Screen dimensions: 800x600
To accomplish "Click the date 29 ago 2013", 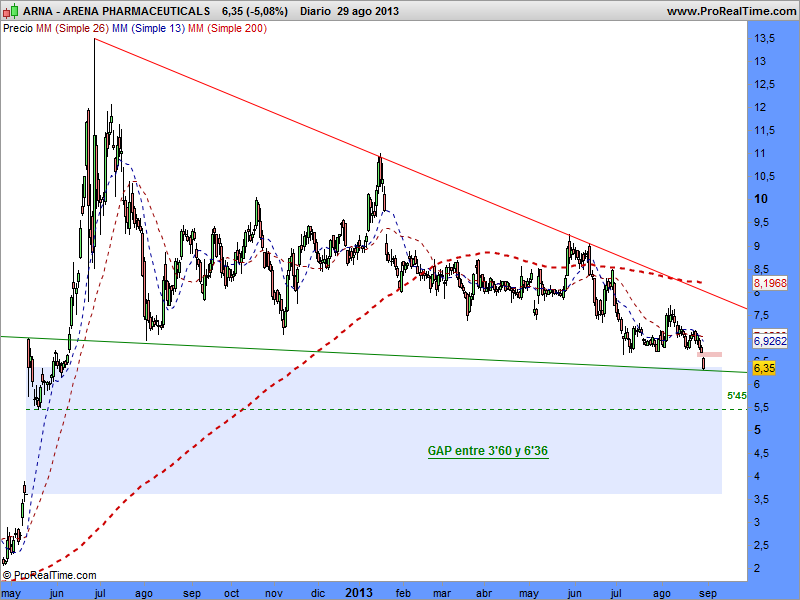I will tap(368, 11).
